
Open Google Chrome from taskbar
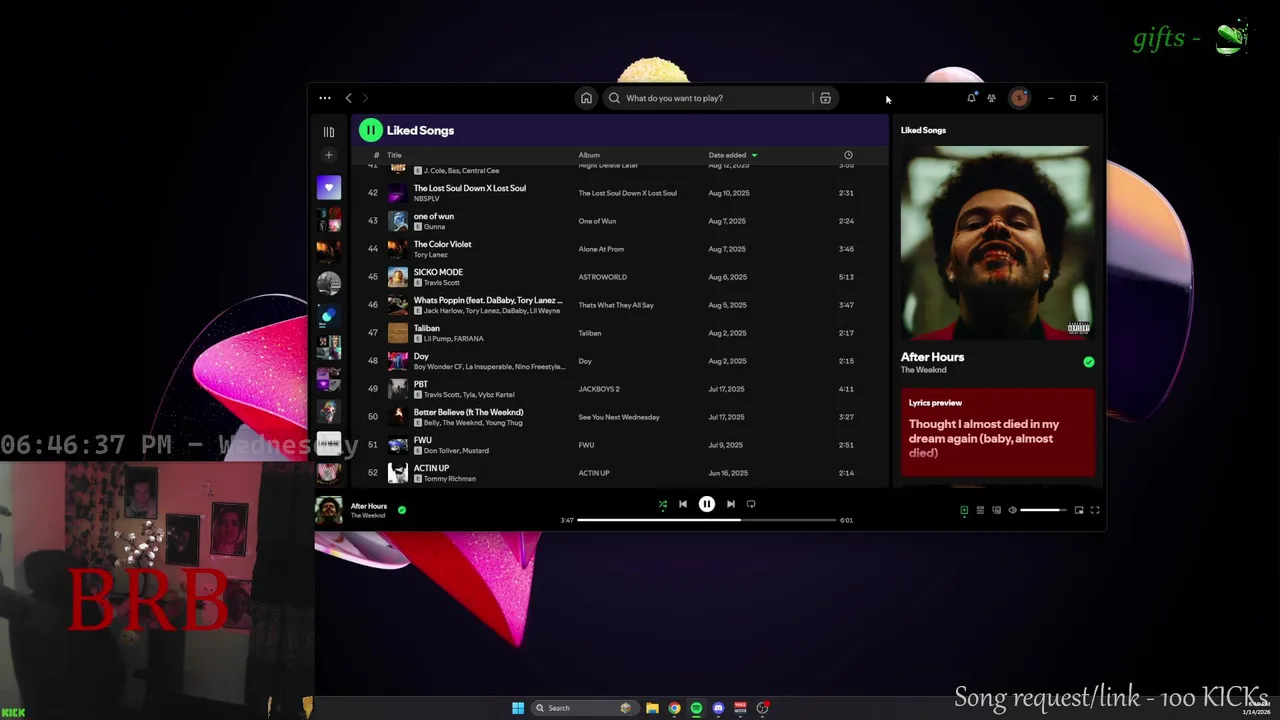674,708
